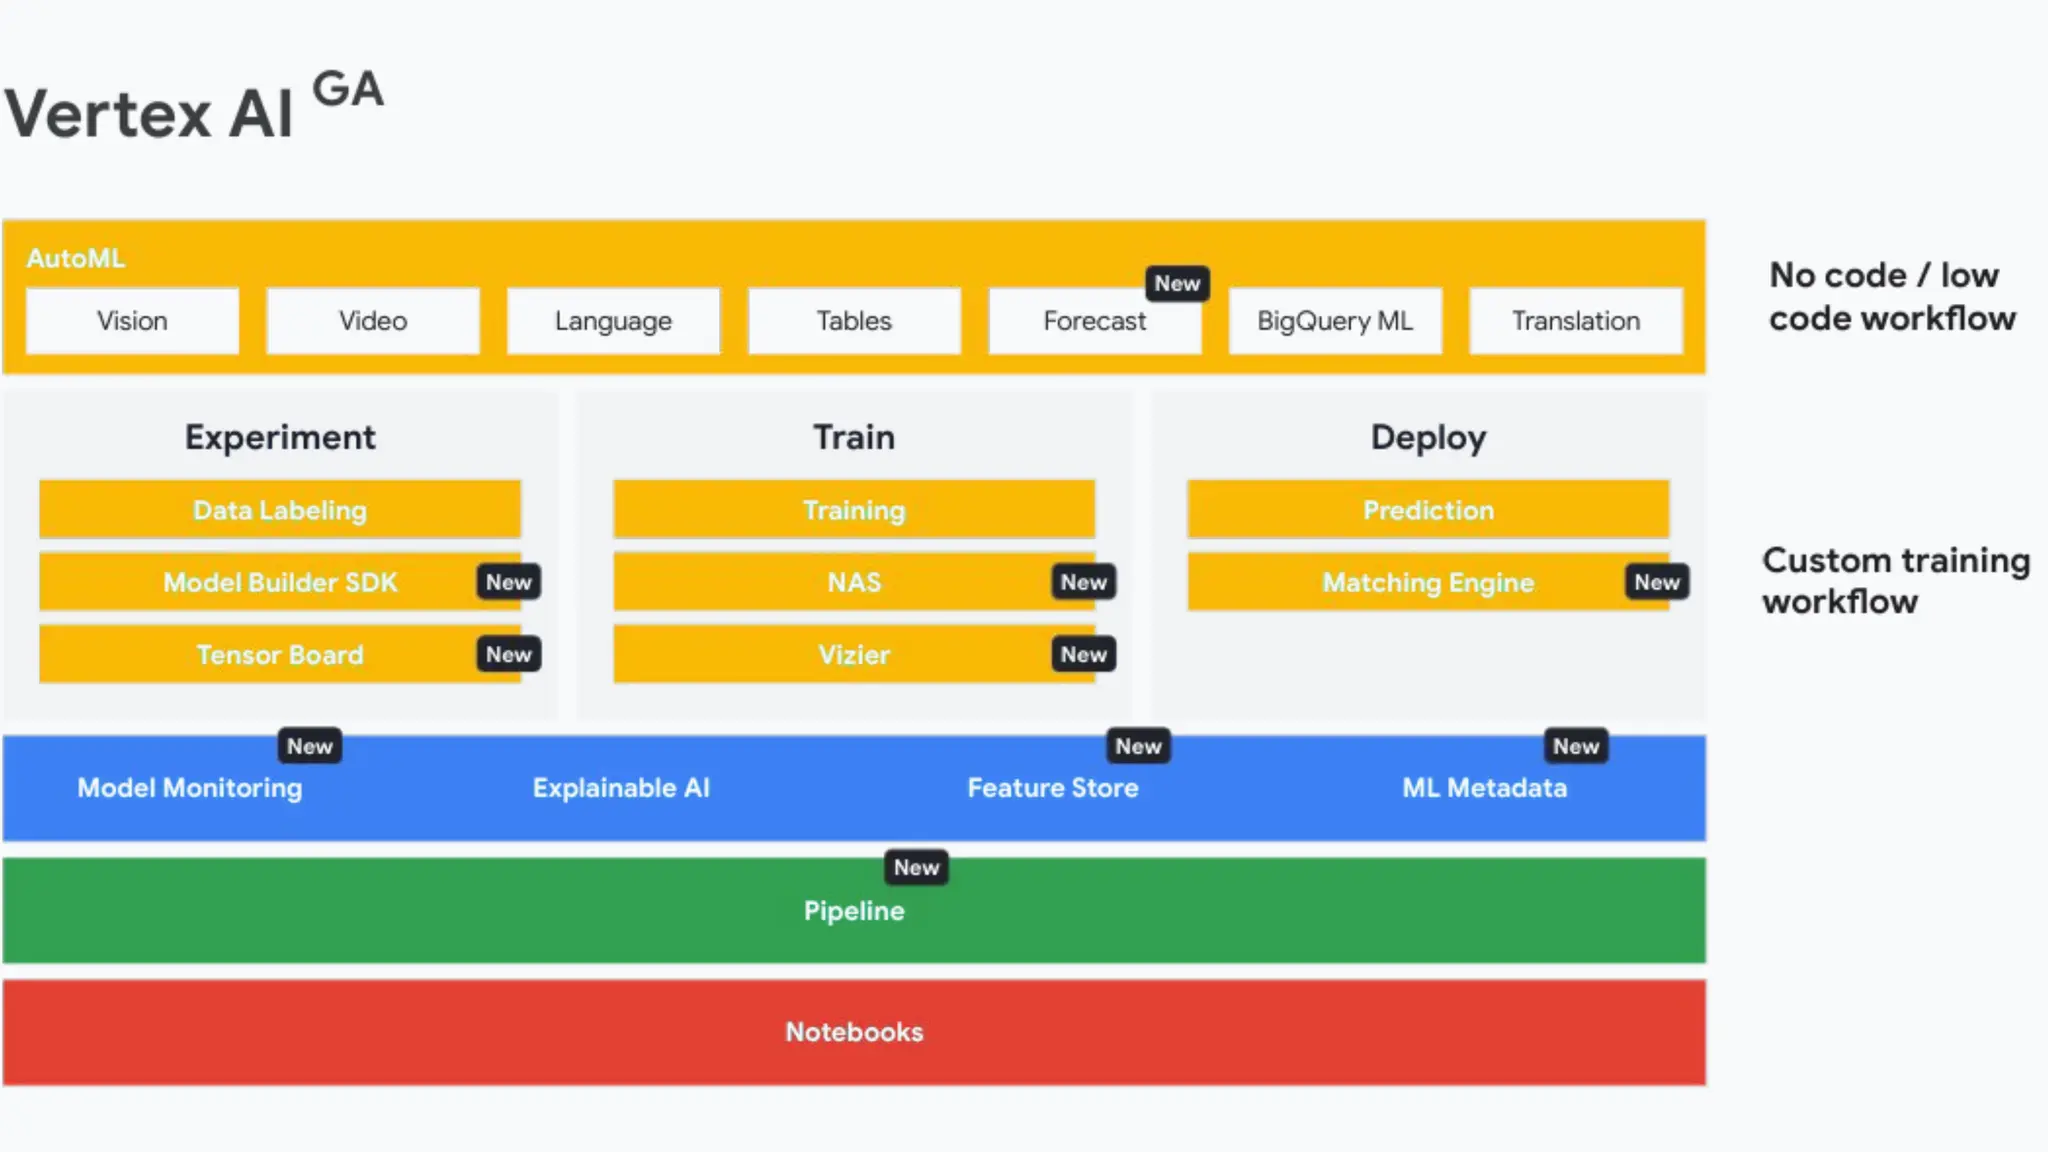Click the Training bar under Train
The width and height of the screenshot is (2048, 1152).
(x=854, y=510)
